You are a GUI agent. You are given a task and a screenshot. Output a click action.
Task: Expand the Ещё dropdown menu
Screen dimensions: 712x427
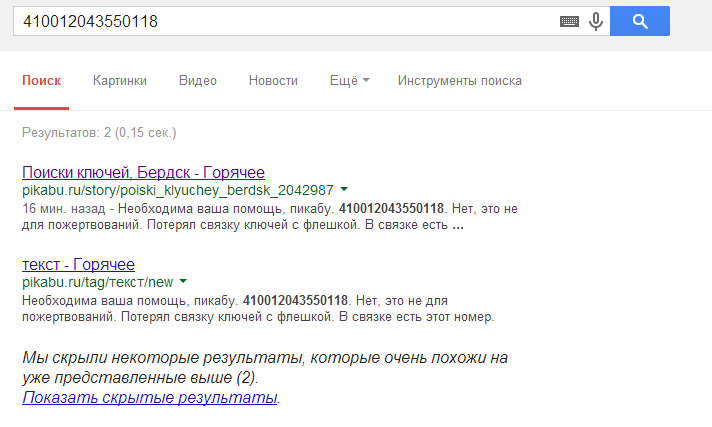pos(350,81)
